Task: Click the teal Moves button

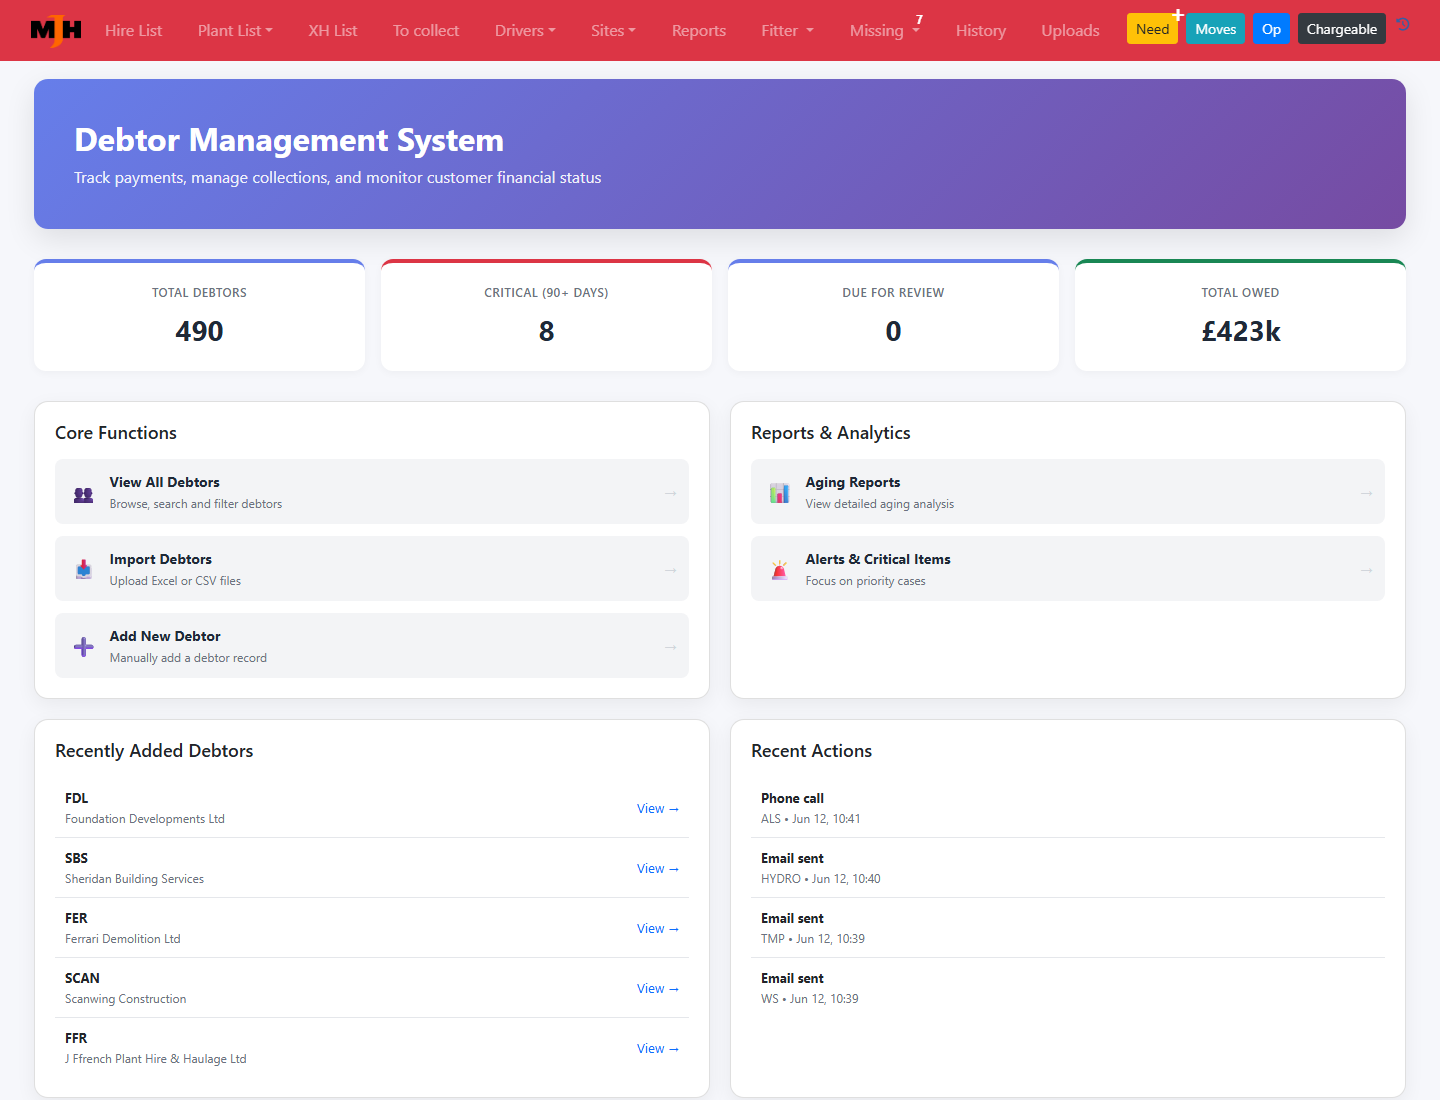Action: (1215, 29)
